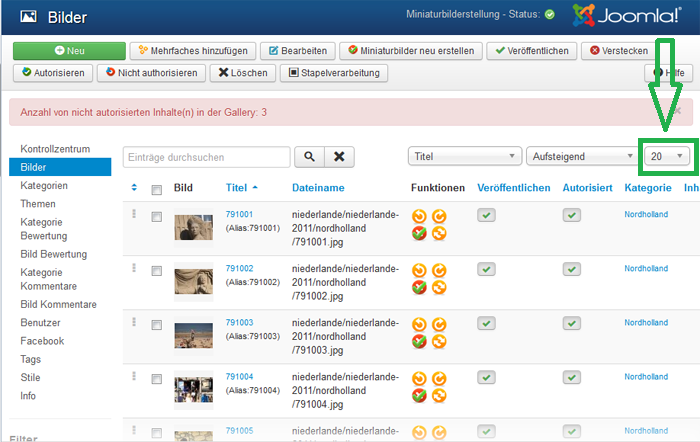Click the Bilder image icon in header
The image size is (700, 442).
(x=29, y=17)
